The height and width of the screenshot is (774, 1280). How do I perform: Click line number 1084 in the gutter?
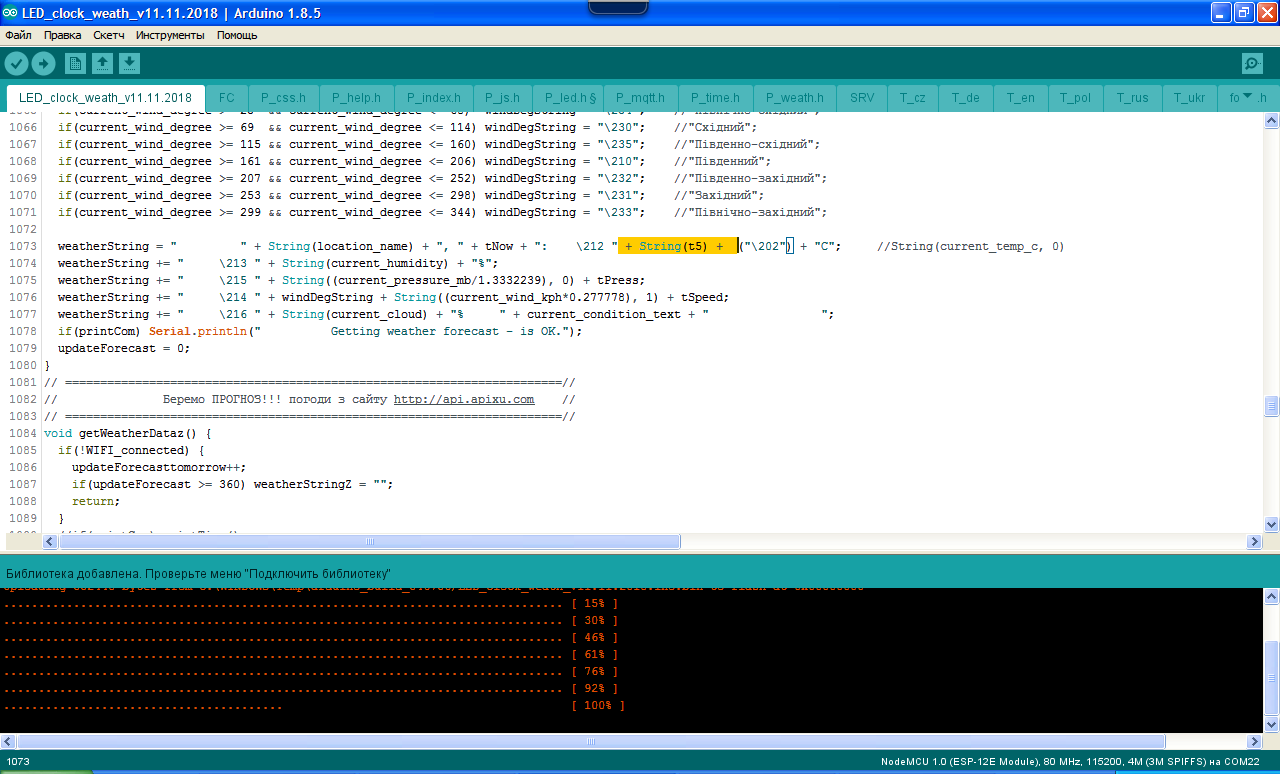(x=22, y=433)
